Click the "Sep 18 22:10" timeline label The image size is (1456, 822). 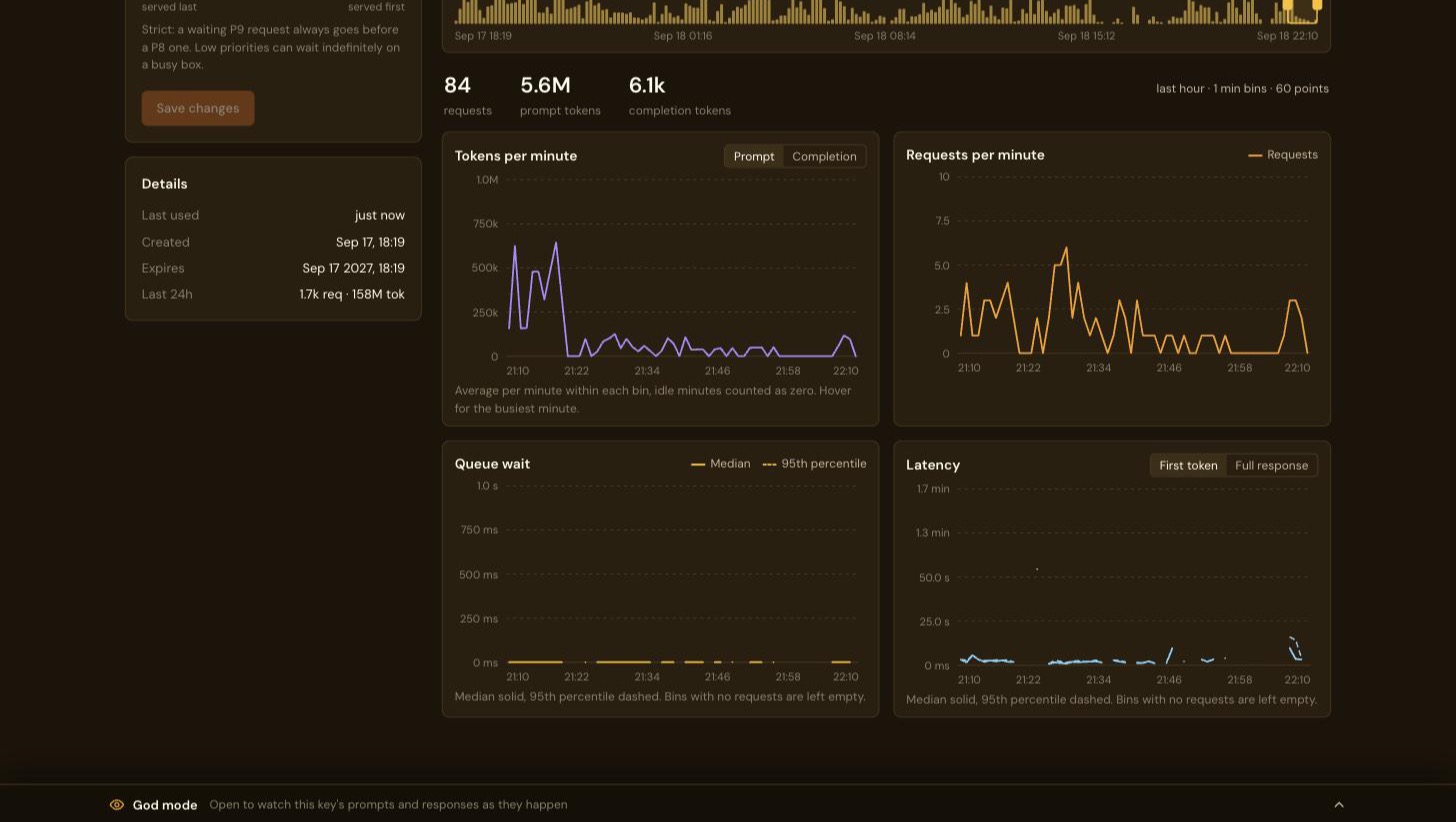click(1287, 36)
